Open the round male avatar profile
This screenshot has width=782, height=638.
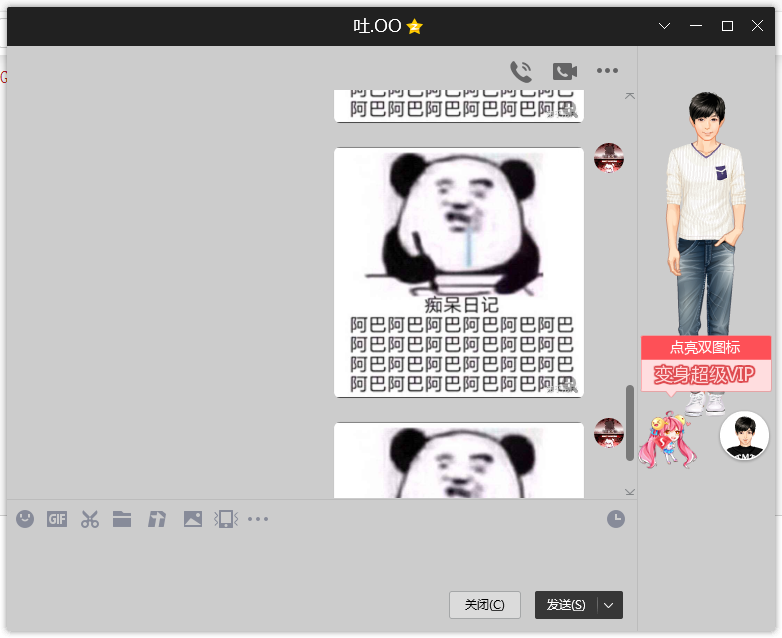[x=745, y=435]
